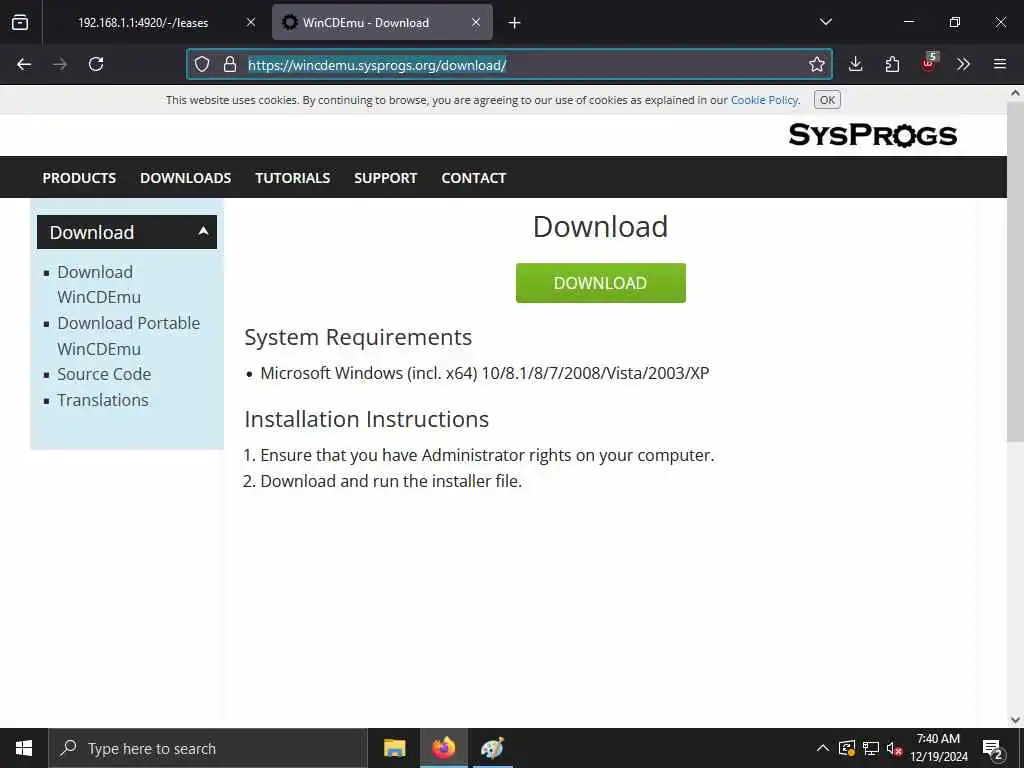Viewport: 1024px width, 768px height.
Task: Open the Source Code sidebar link
Action: pos(104,374)
